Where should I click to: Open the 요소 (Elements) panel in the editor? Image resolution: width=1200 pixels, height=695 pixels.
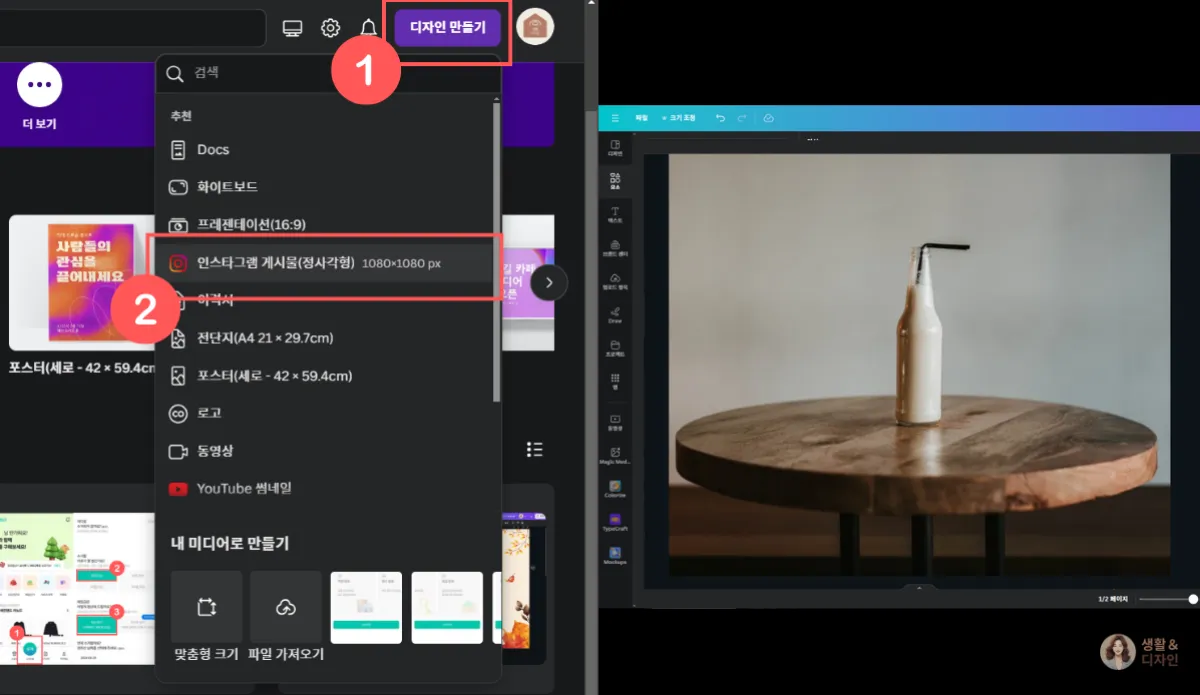(x=615, y=180)
